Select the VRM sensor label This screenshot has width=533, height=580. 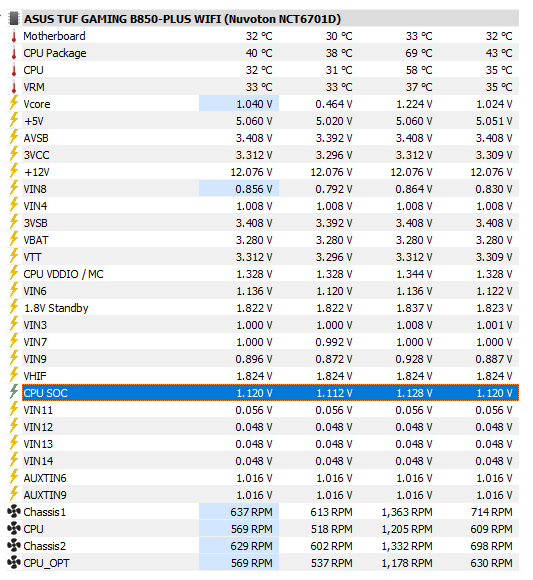coord(34,87)
